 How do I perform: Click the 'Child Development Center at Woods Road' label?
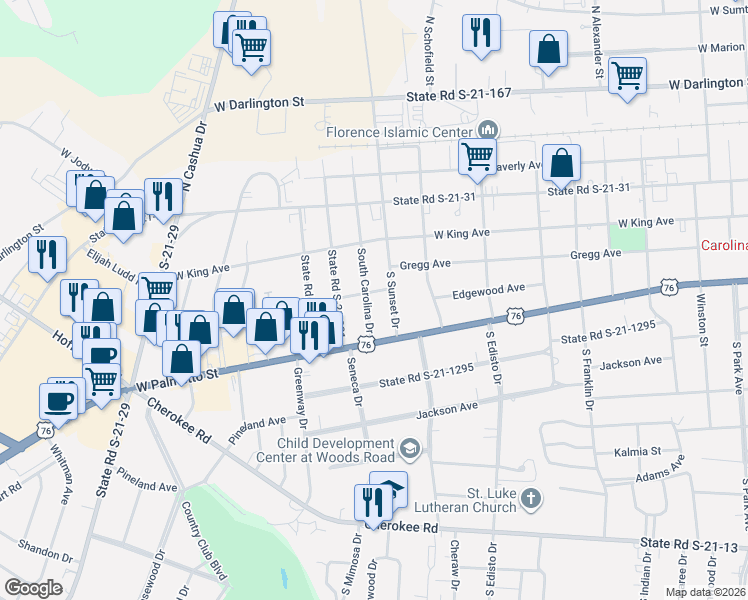point(326,450)
